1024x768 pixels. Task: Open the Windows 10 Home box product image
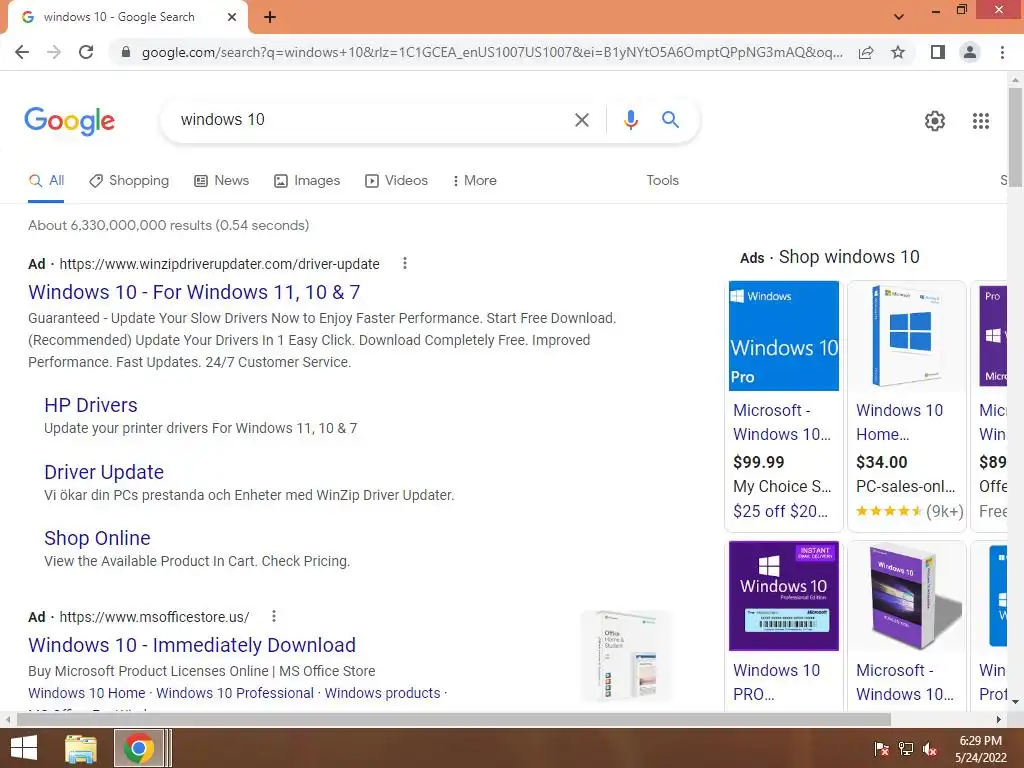point(906,336)
